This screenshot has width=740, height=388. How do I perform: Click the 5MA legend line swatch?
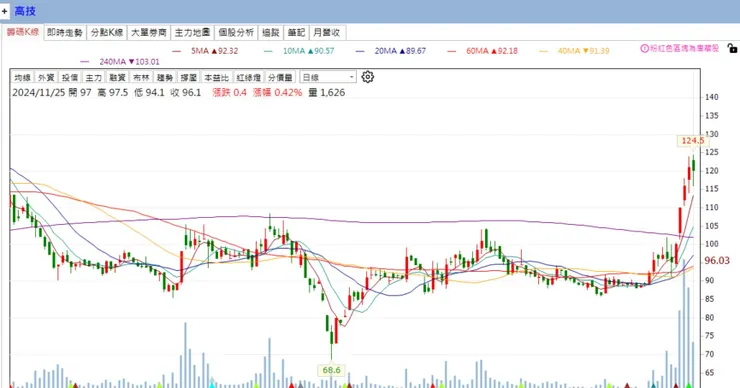pos(177,51)
